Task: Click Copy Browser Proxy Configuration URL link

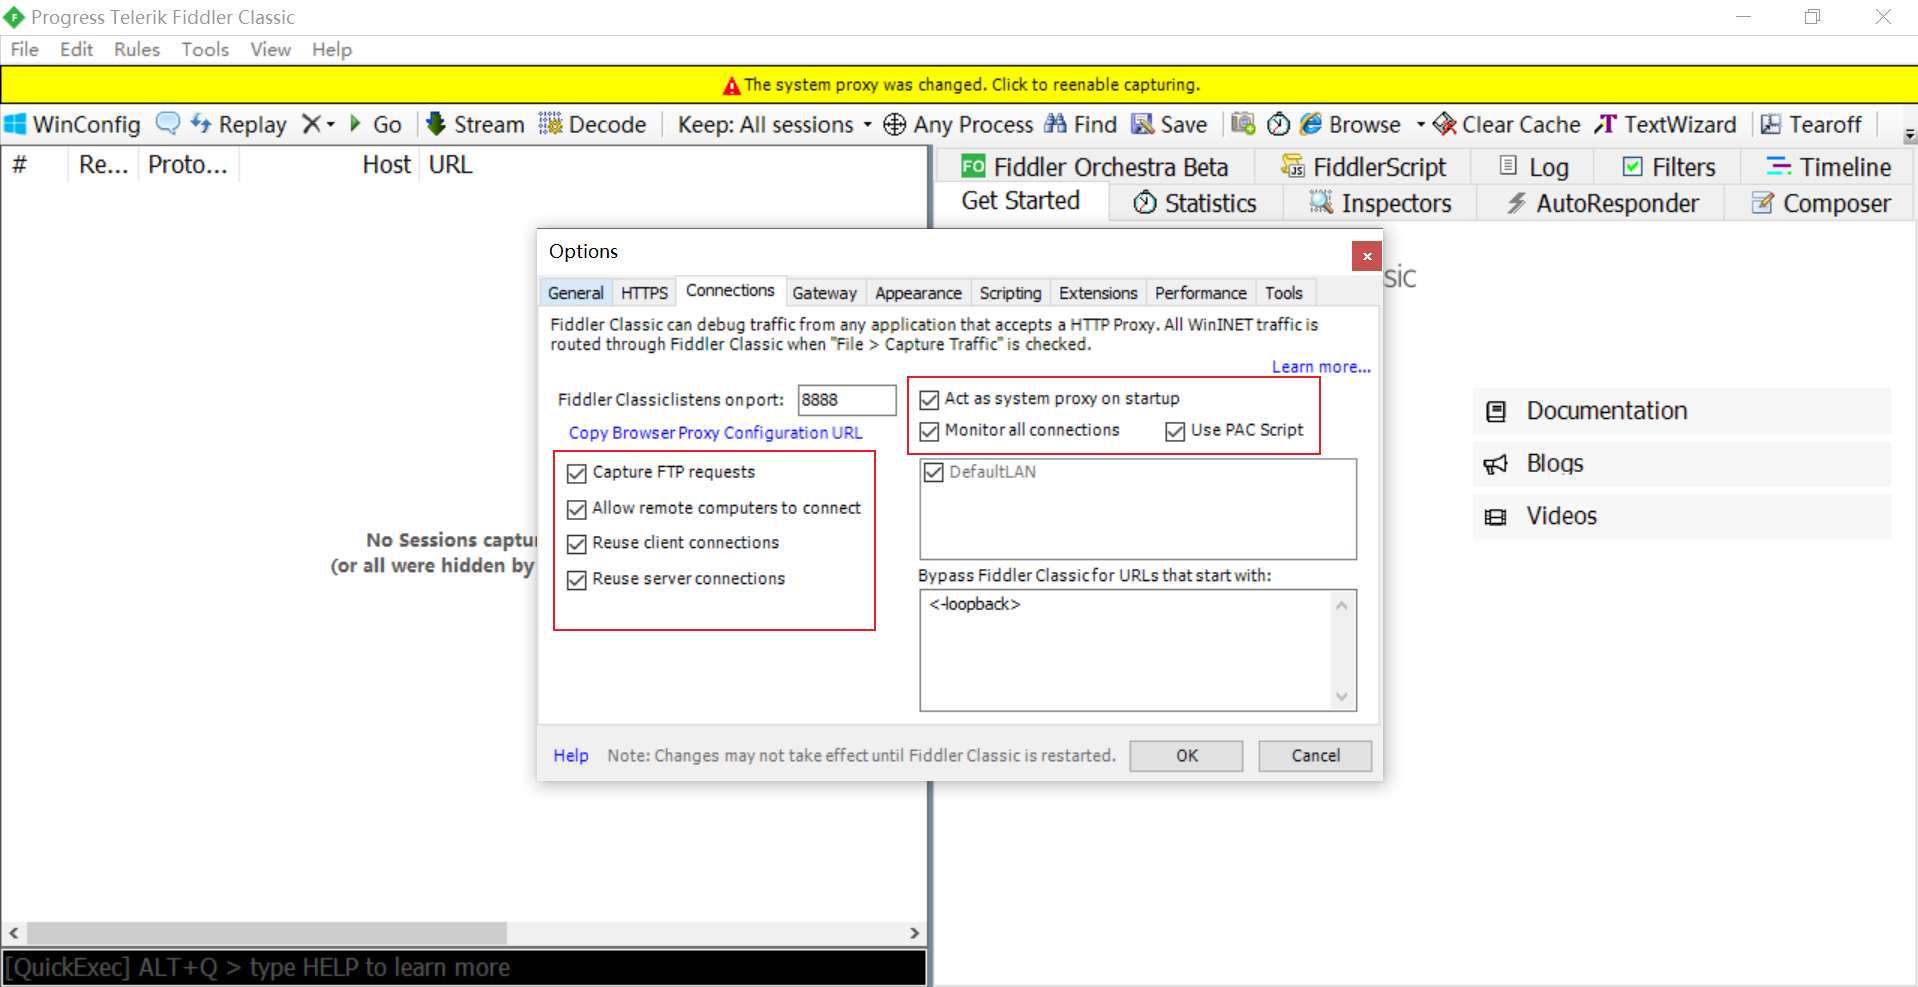Action: (x=715, y=433)
